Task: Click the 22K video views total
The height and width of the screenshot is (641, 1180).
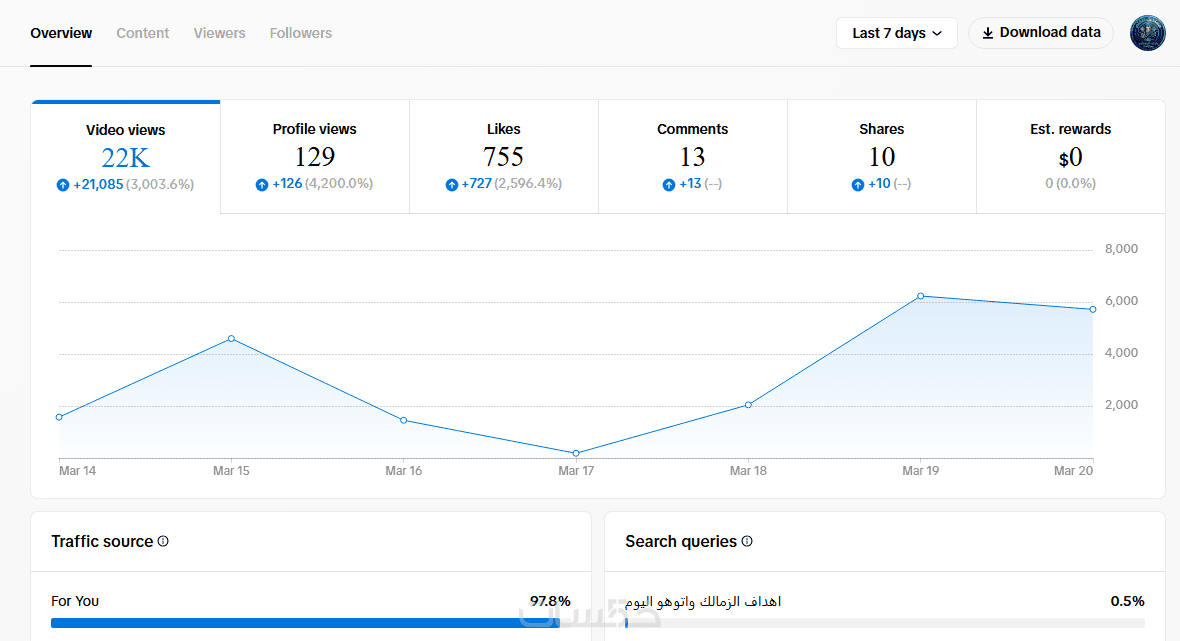Action: coord(126,158)
